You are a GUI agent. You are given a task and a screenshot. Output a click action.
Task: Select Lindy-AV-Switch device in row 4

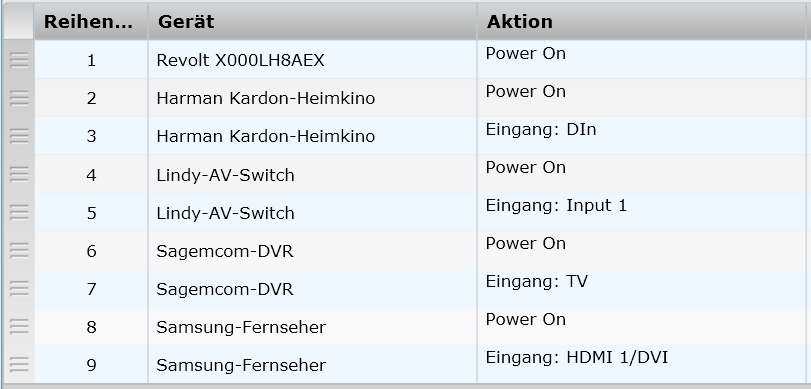312,174
